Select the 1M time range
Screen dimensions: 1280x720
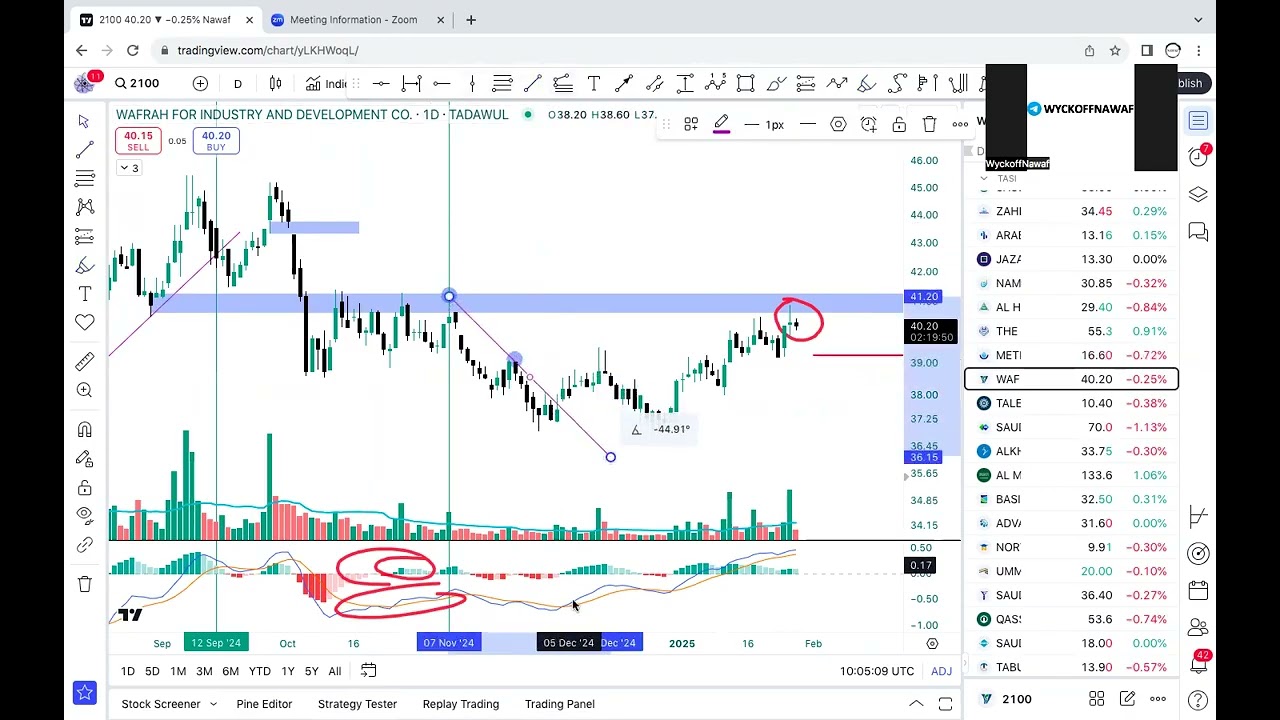coord(178,671)
